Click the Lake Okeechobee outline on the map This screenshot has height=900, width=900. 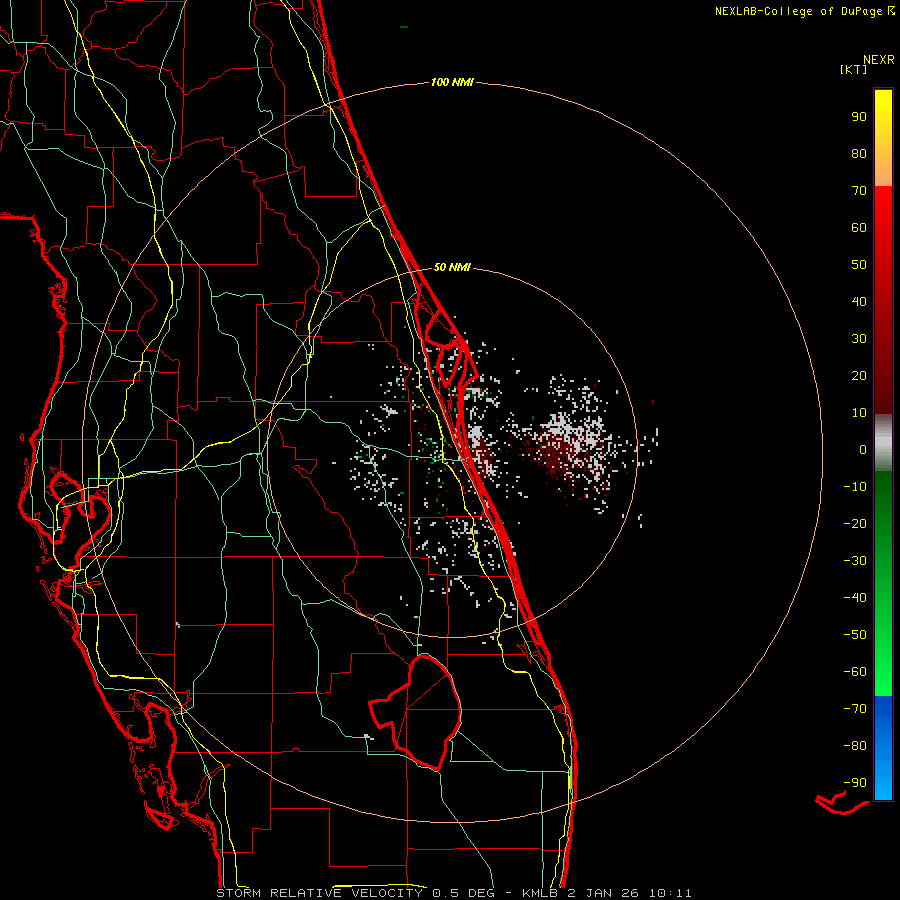coord(417,712)
